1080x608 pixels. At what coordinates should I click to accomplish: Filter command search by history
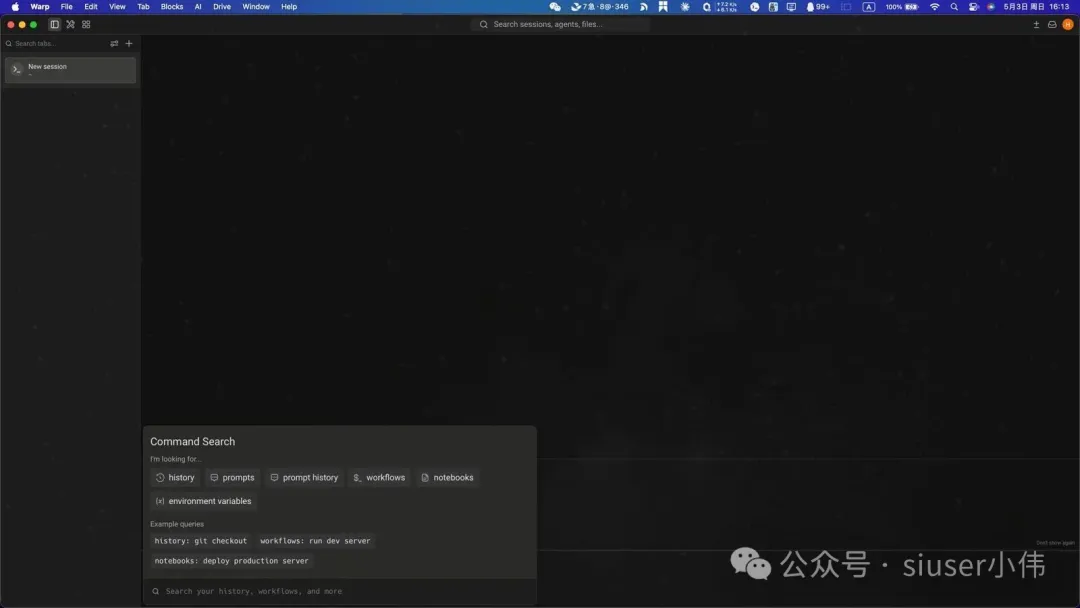pos(175,477)
